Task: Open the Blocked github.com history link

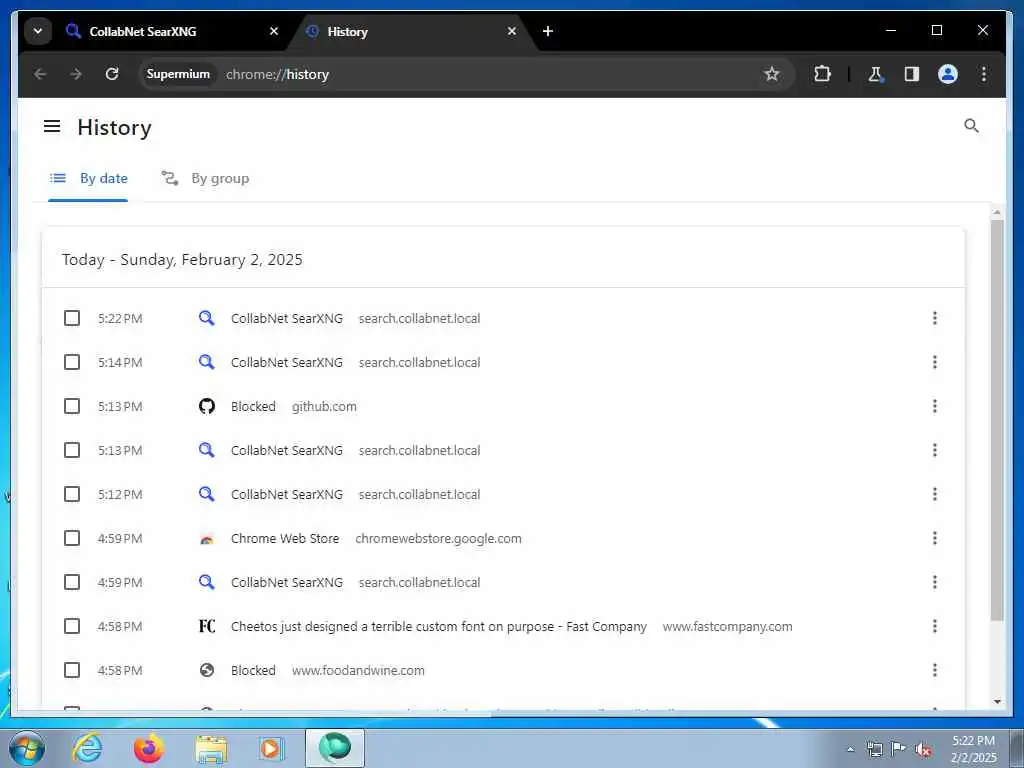Action: (253, 406)
